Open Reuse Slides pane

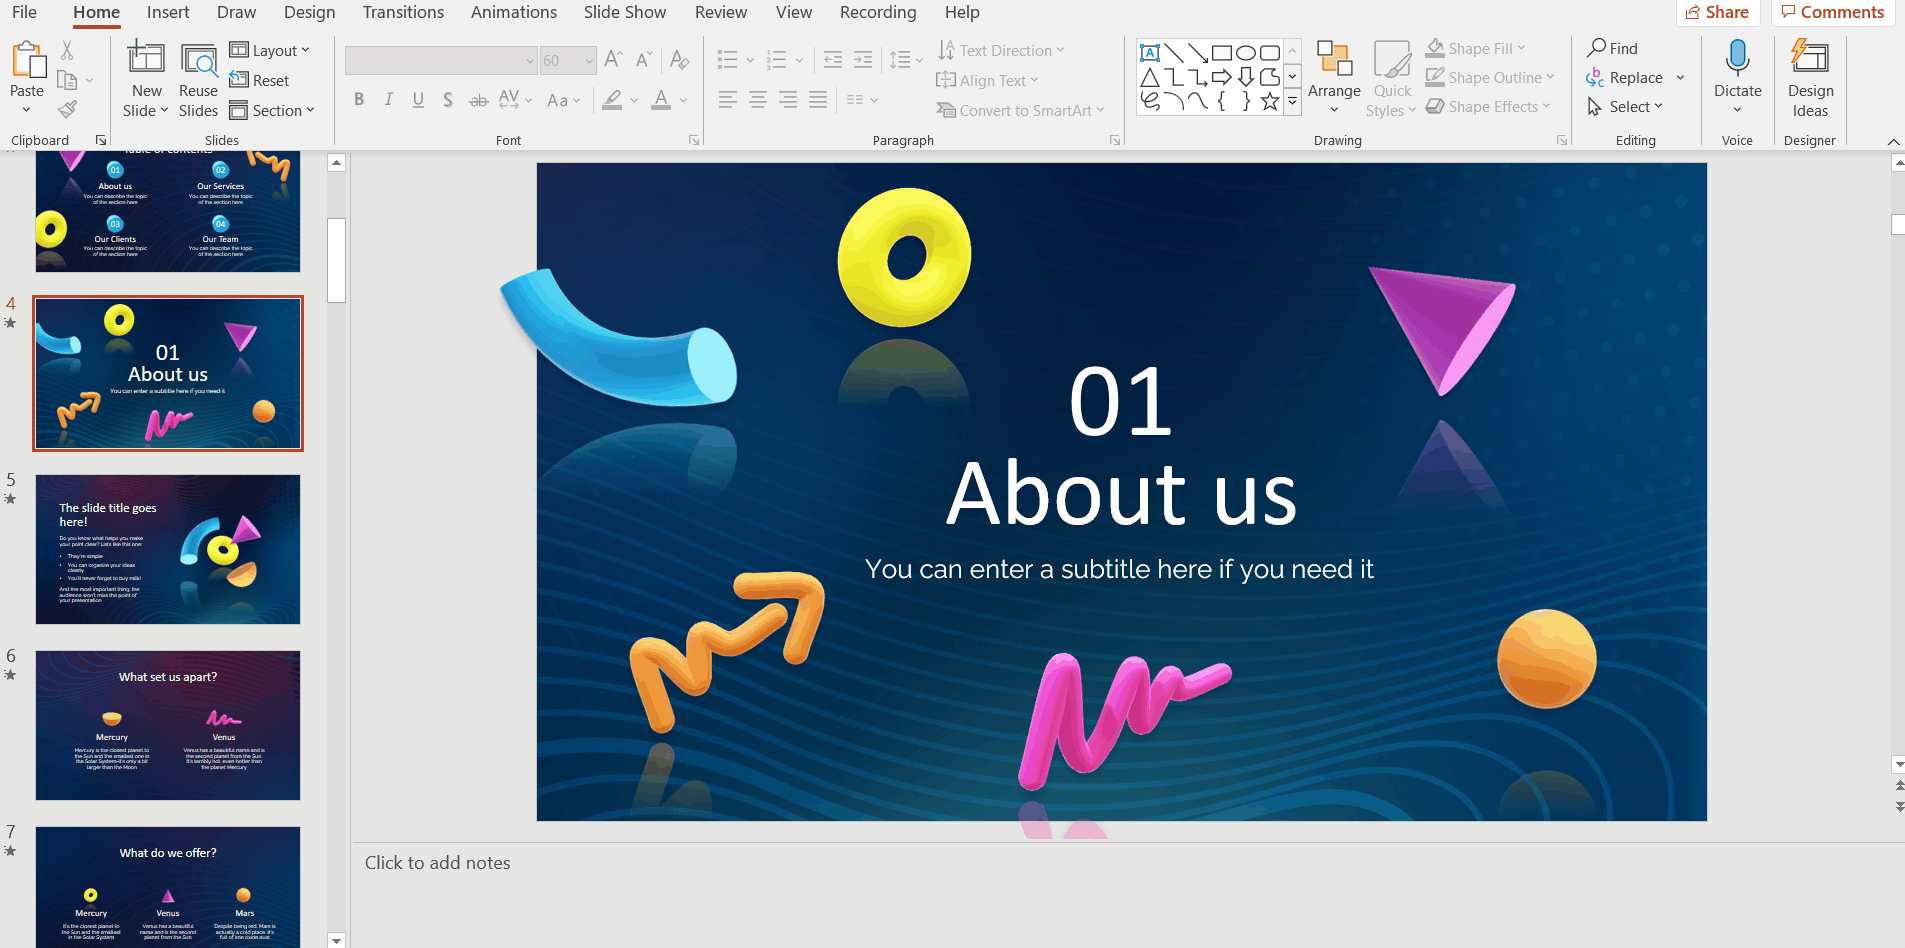[x=198, y=80]
